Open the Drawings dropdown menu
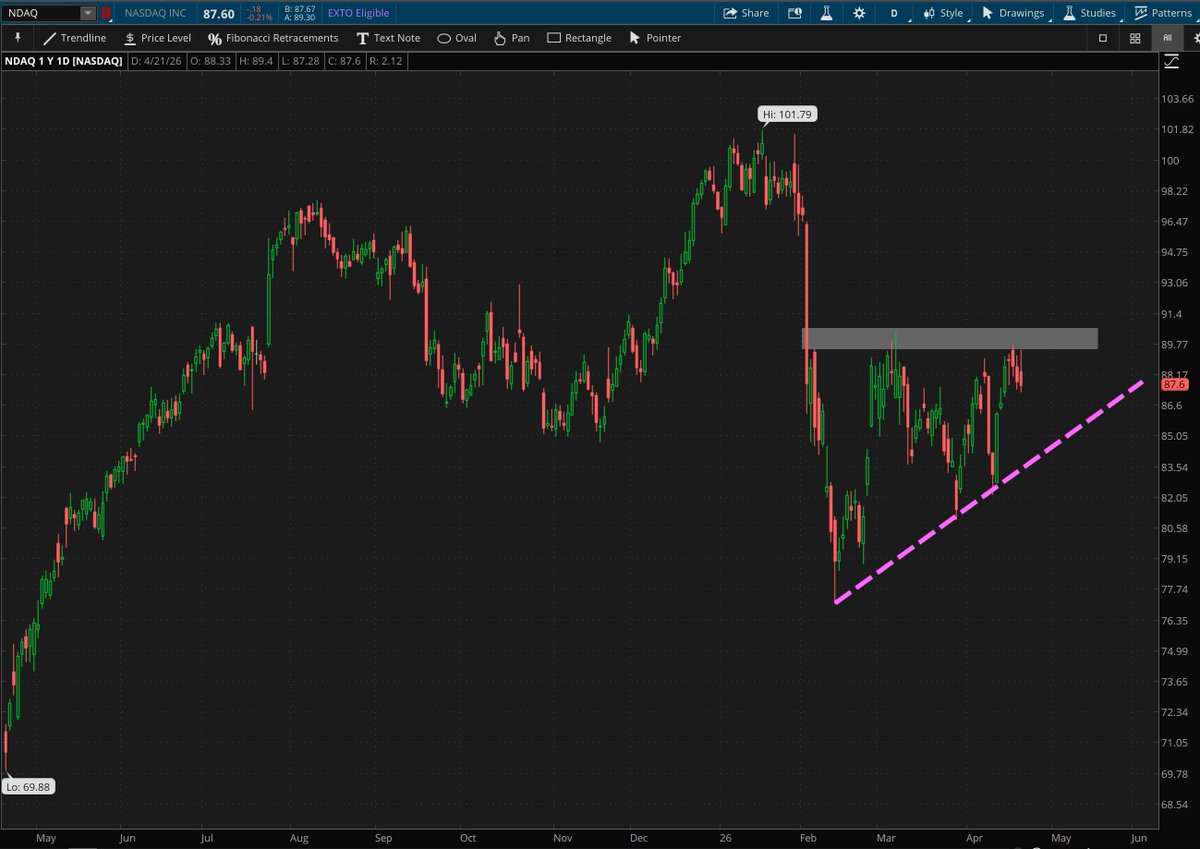The image size is (1200, 849). (1013, 13)
